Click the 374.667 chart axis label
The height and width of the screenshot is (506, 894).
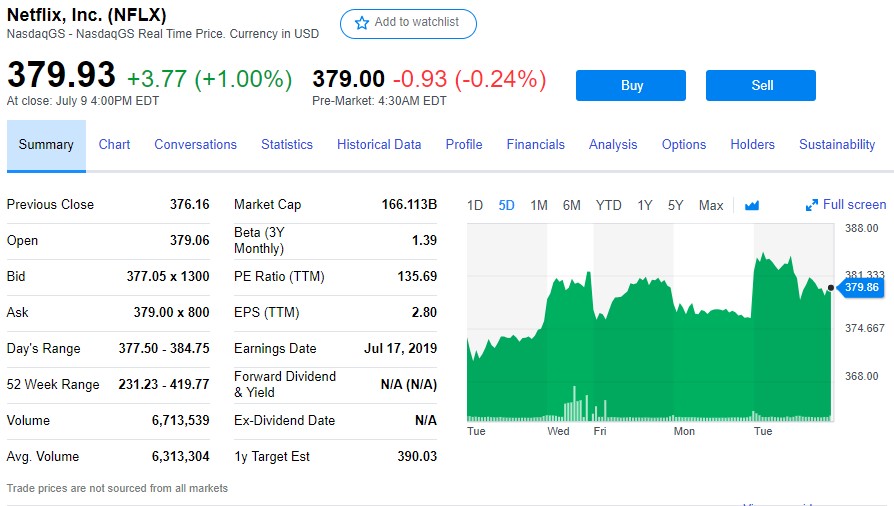864,328
